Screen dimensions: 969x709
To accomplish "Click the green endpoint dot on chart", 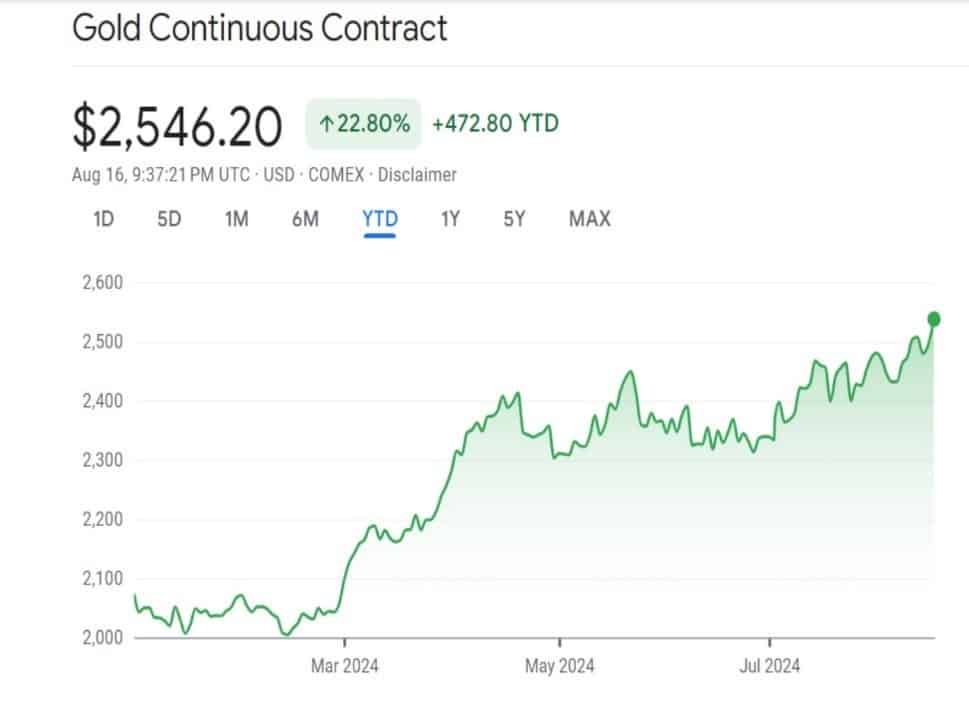I will click(x=934, y=319).
